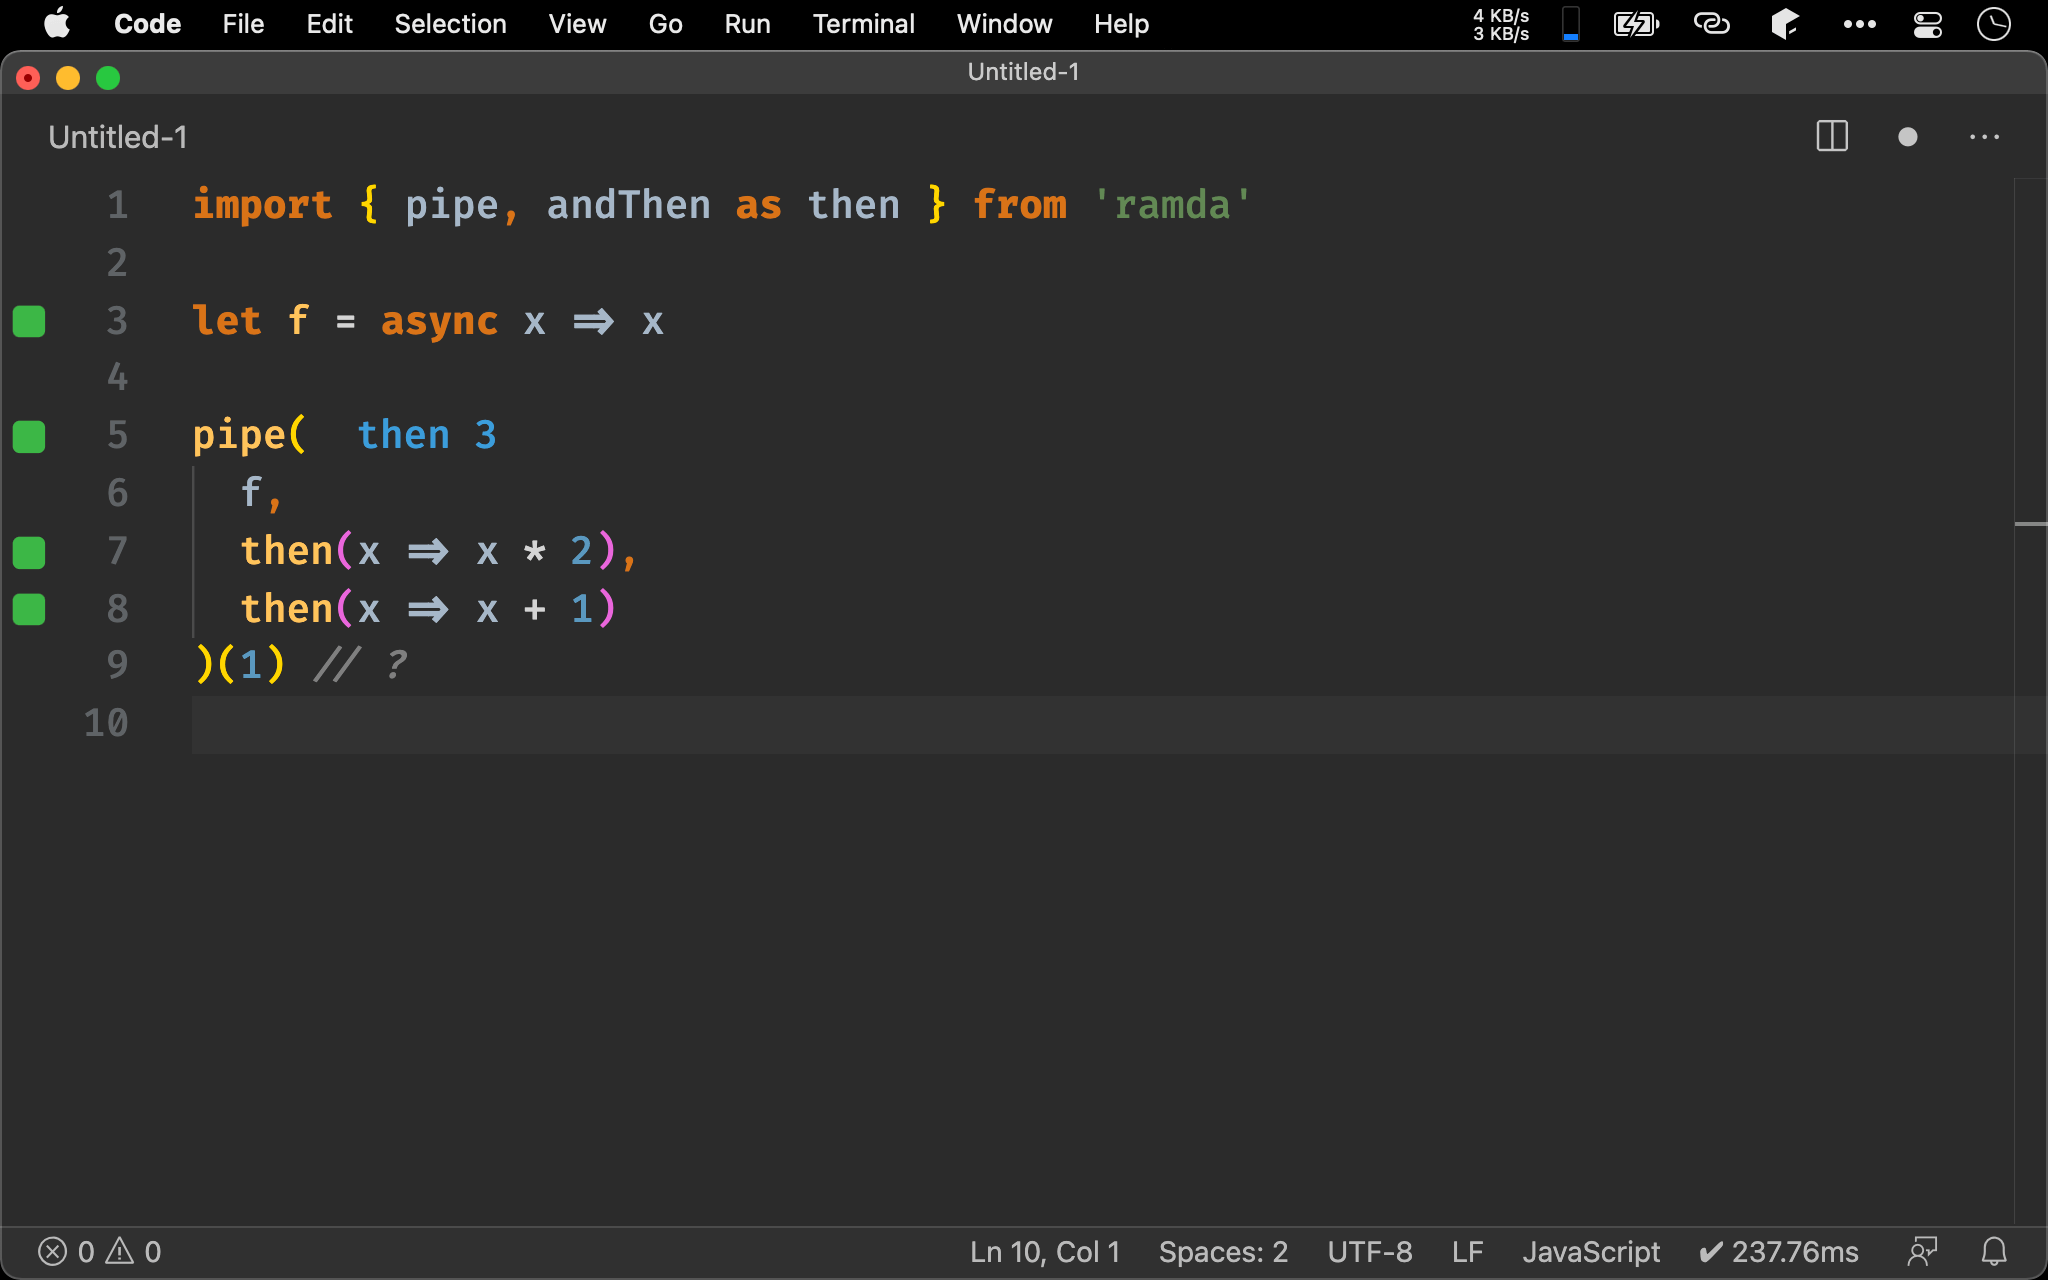Click the split editor icon
Viewport: 2048px width, 1280px height.
[x=1833, y=137]
